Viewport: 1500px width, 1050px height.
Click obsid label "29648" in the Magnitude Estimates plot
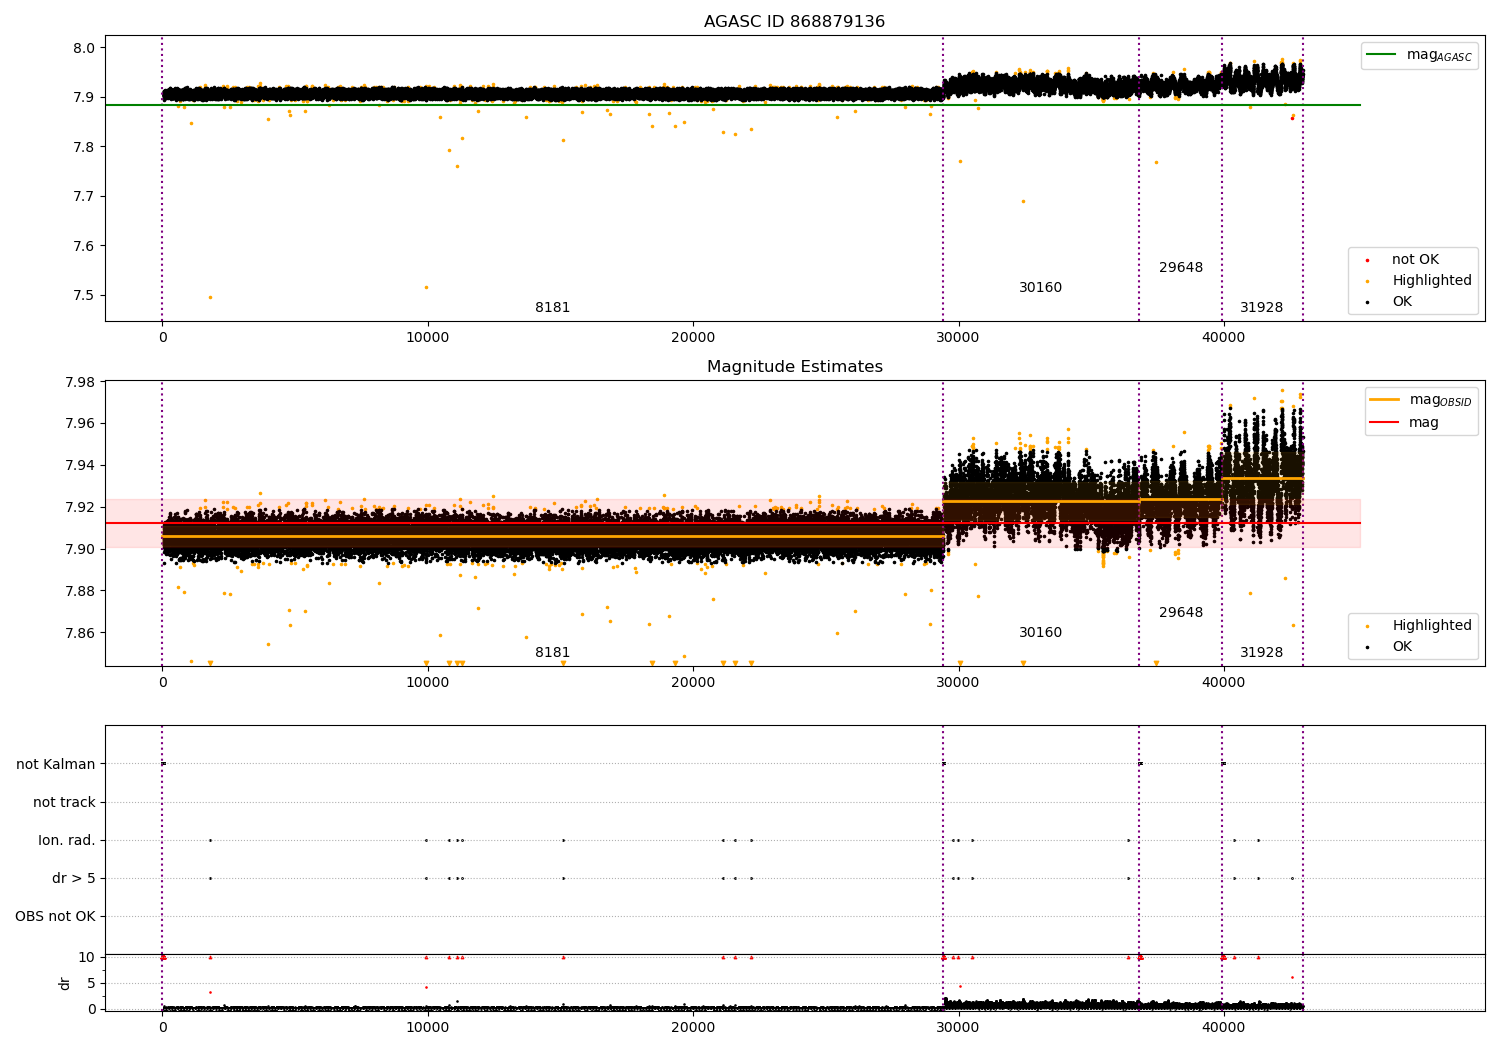coord(1181,613)
